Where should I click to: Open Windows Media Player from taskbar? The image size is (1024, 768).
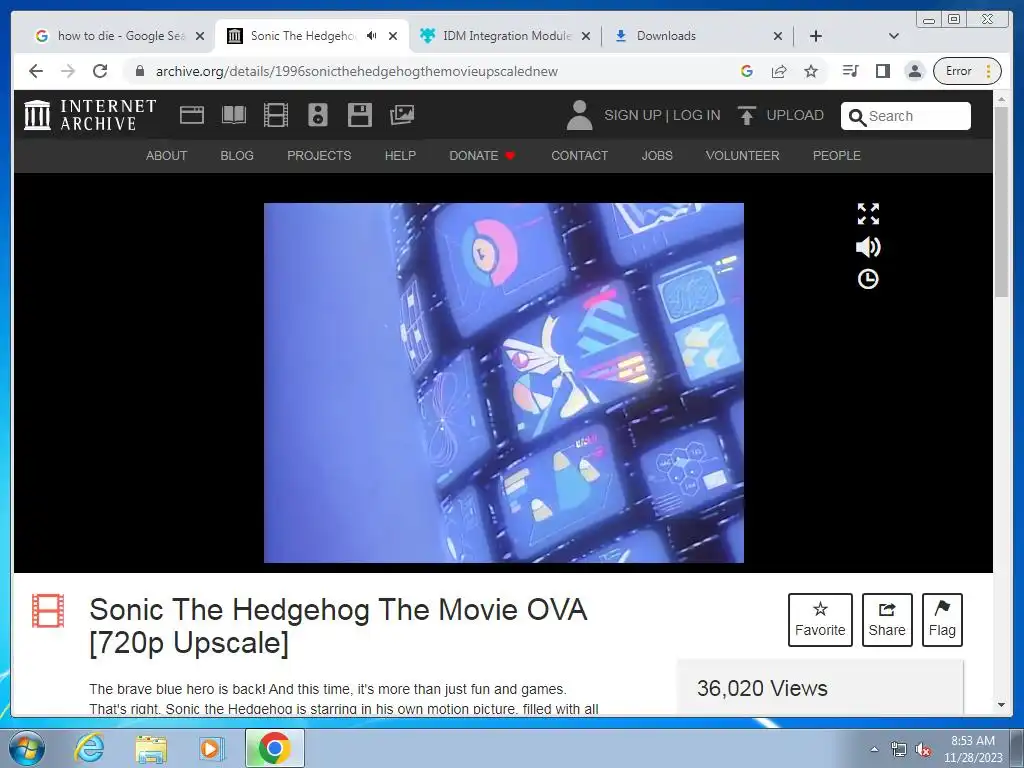210,748
